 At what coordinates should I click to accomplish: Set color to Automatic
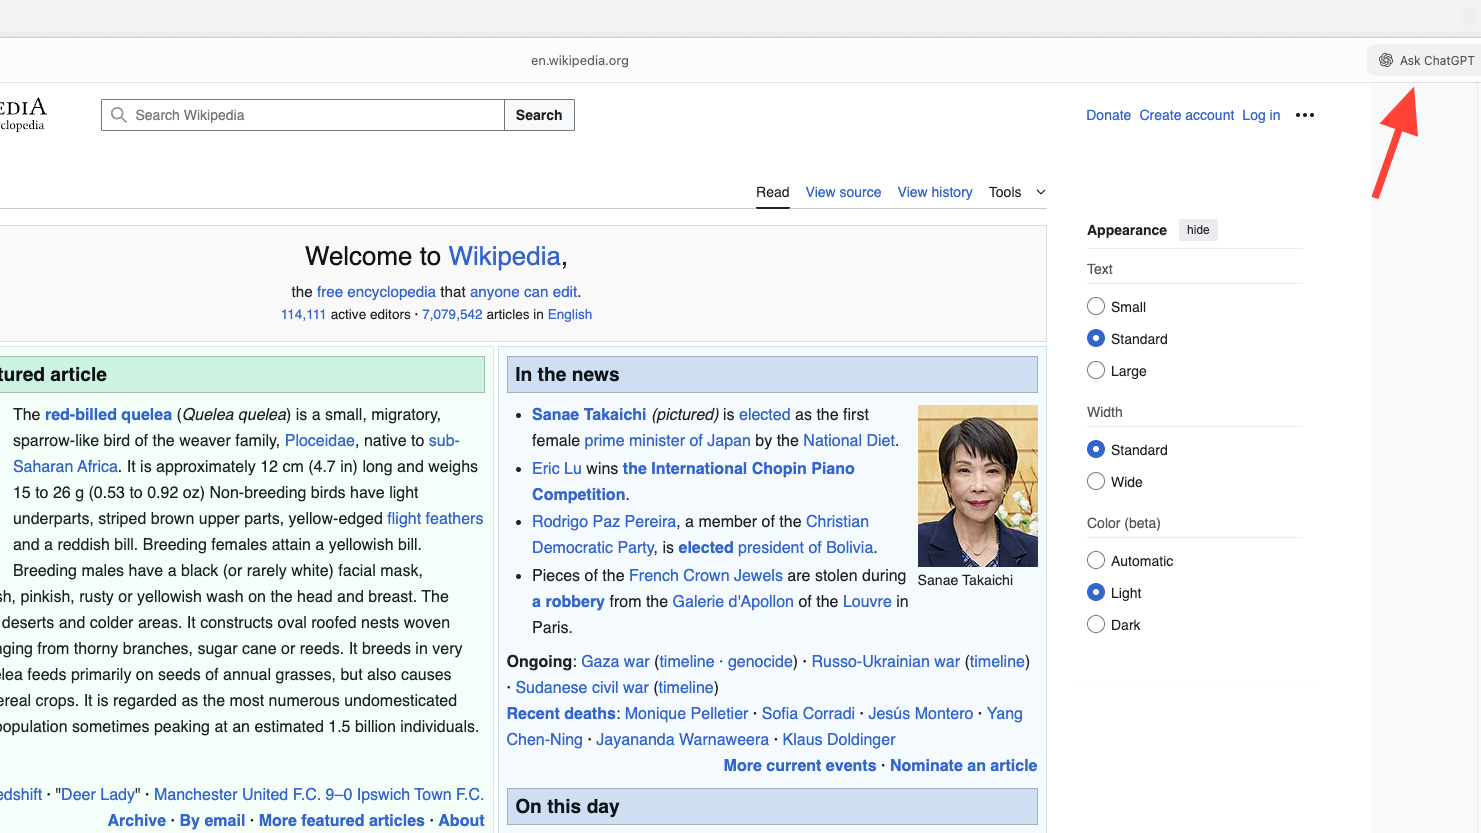pyautogui.click(x=1096, y=561)
